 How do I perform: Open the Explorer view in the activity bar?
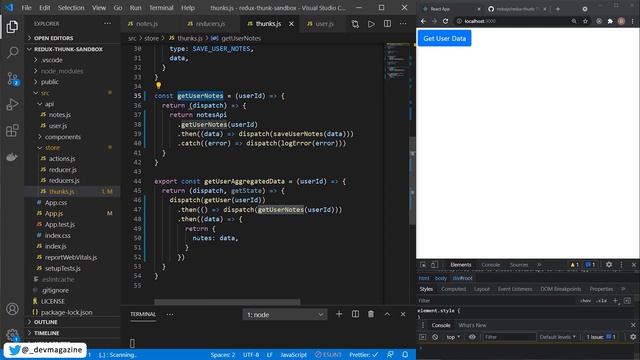(12, 27)
